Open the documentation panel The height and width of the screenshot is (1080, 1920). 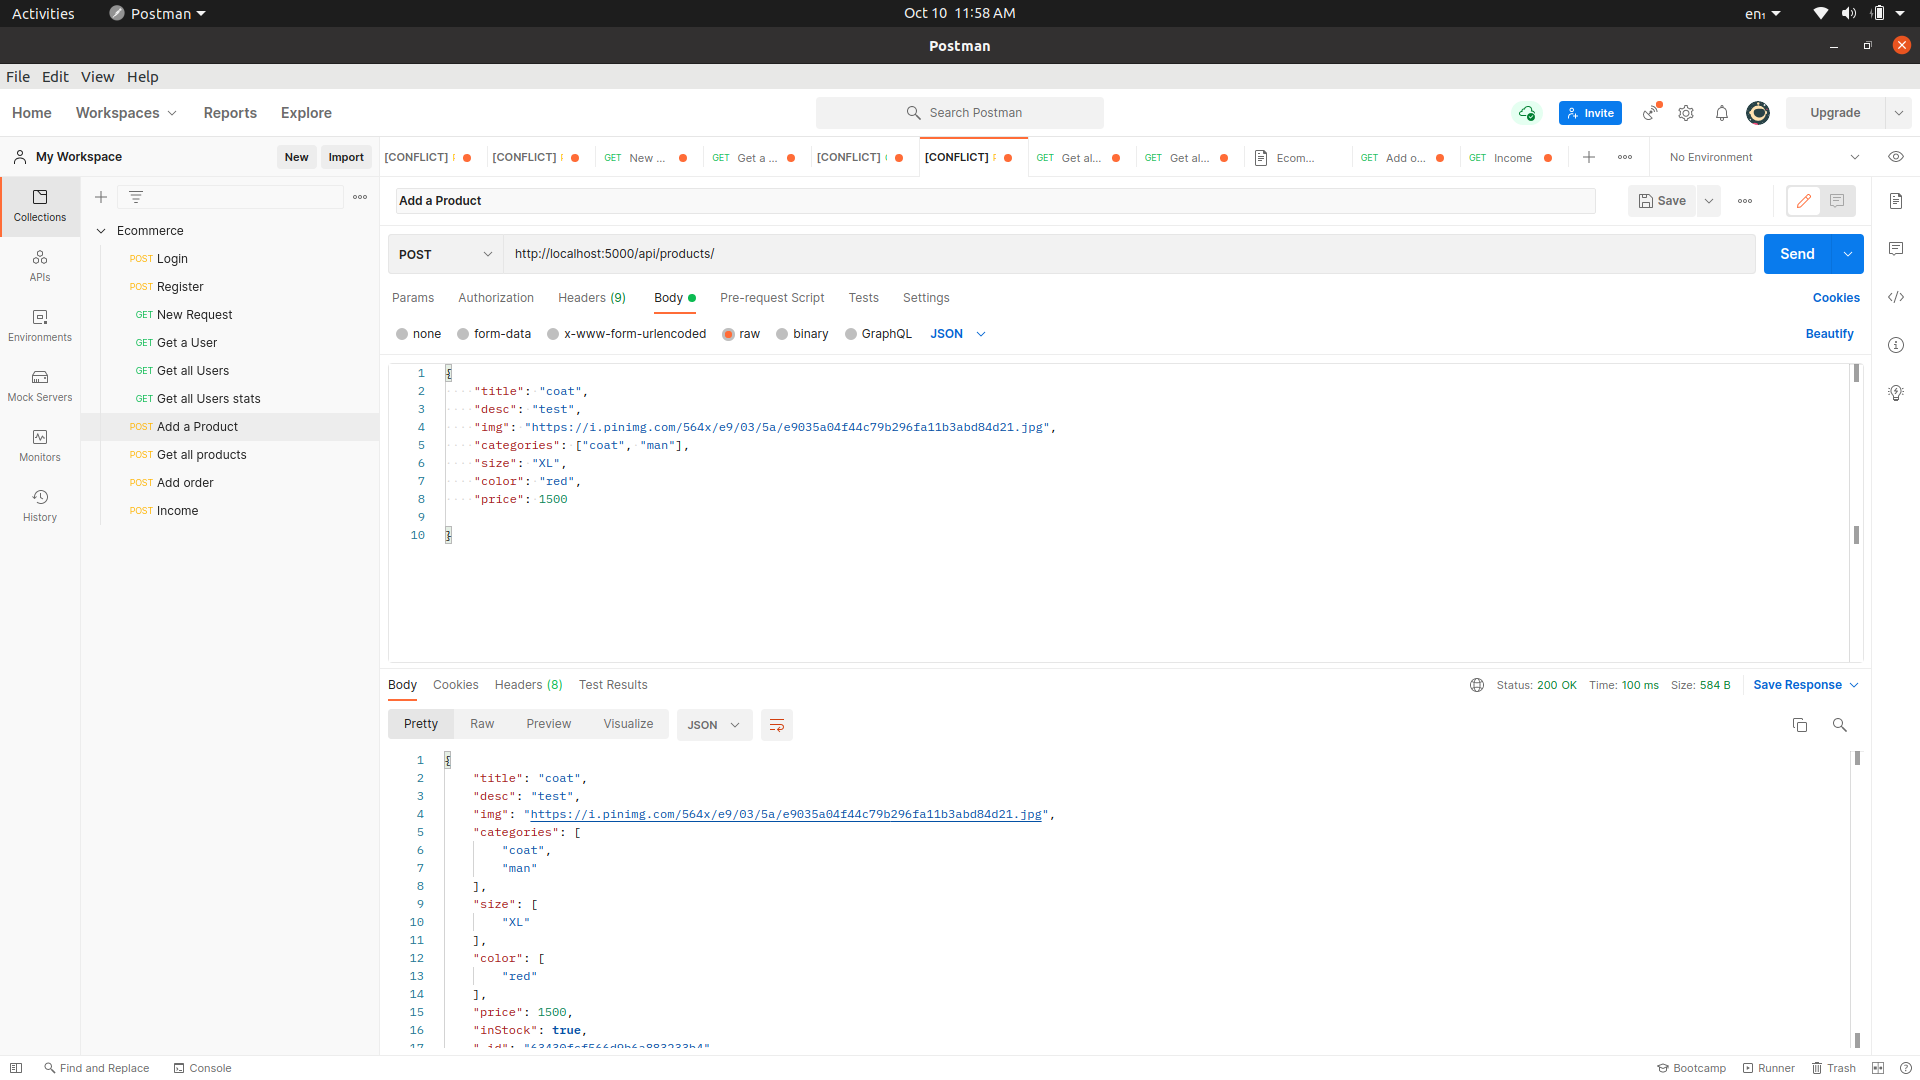[1896, 200]
